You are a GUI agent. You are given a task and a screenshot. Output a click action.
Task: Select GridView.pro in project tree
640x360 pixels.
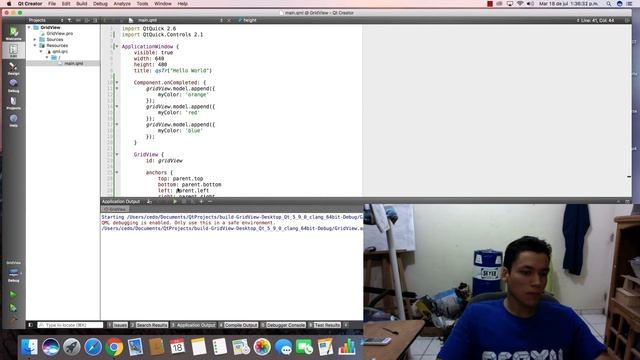click(60, 33)
